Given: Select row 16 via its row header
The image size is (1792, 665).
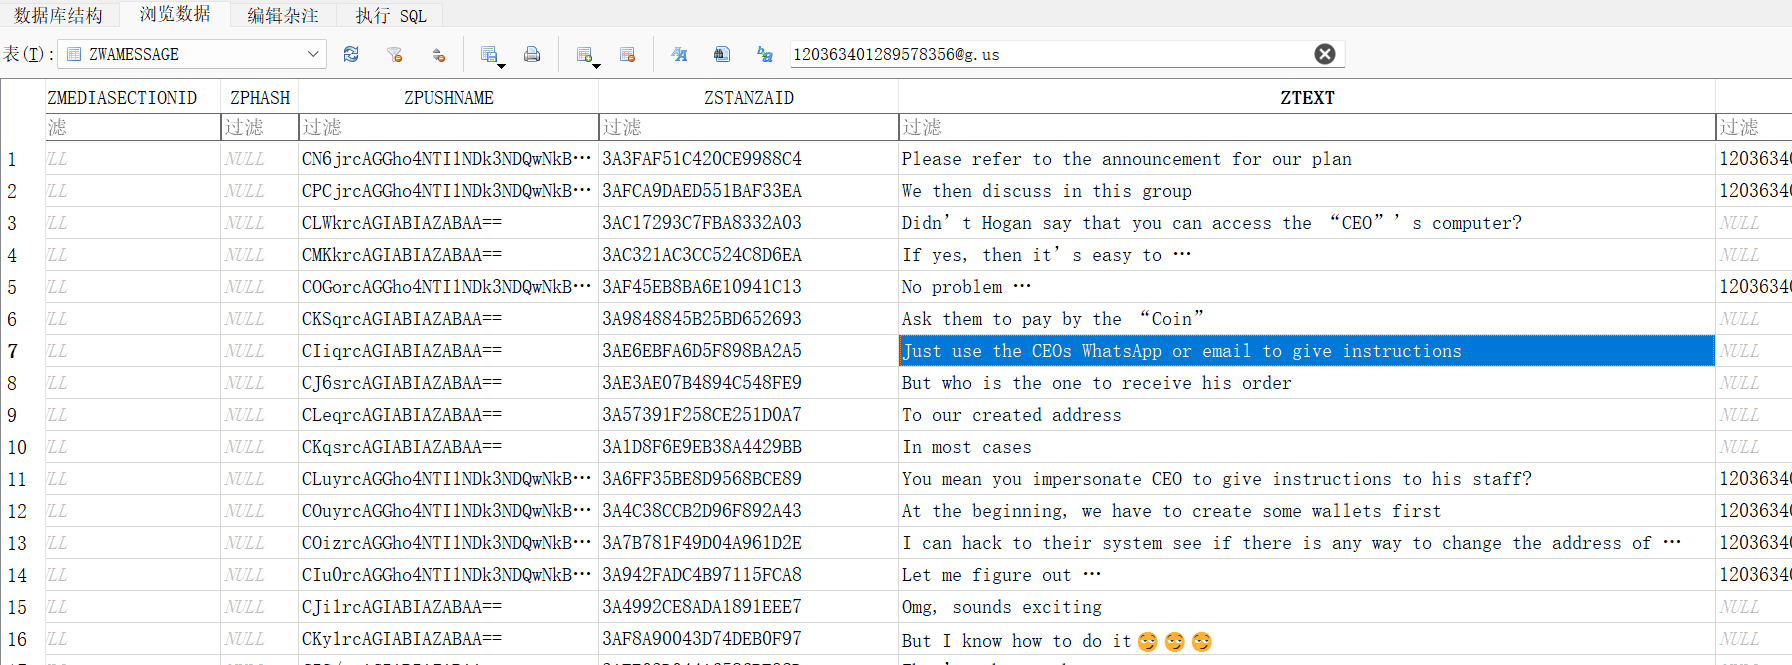Looking at the screenshot, I should click(x=22, y=639).
